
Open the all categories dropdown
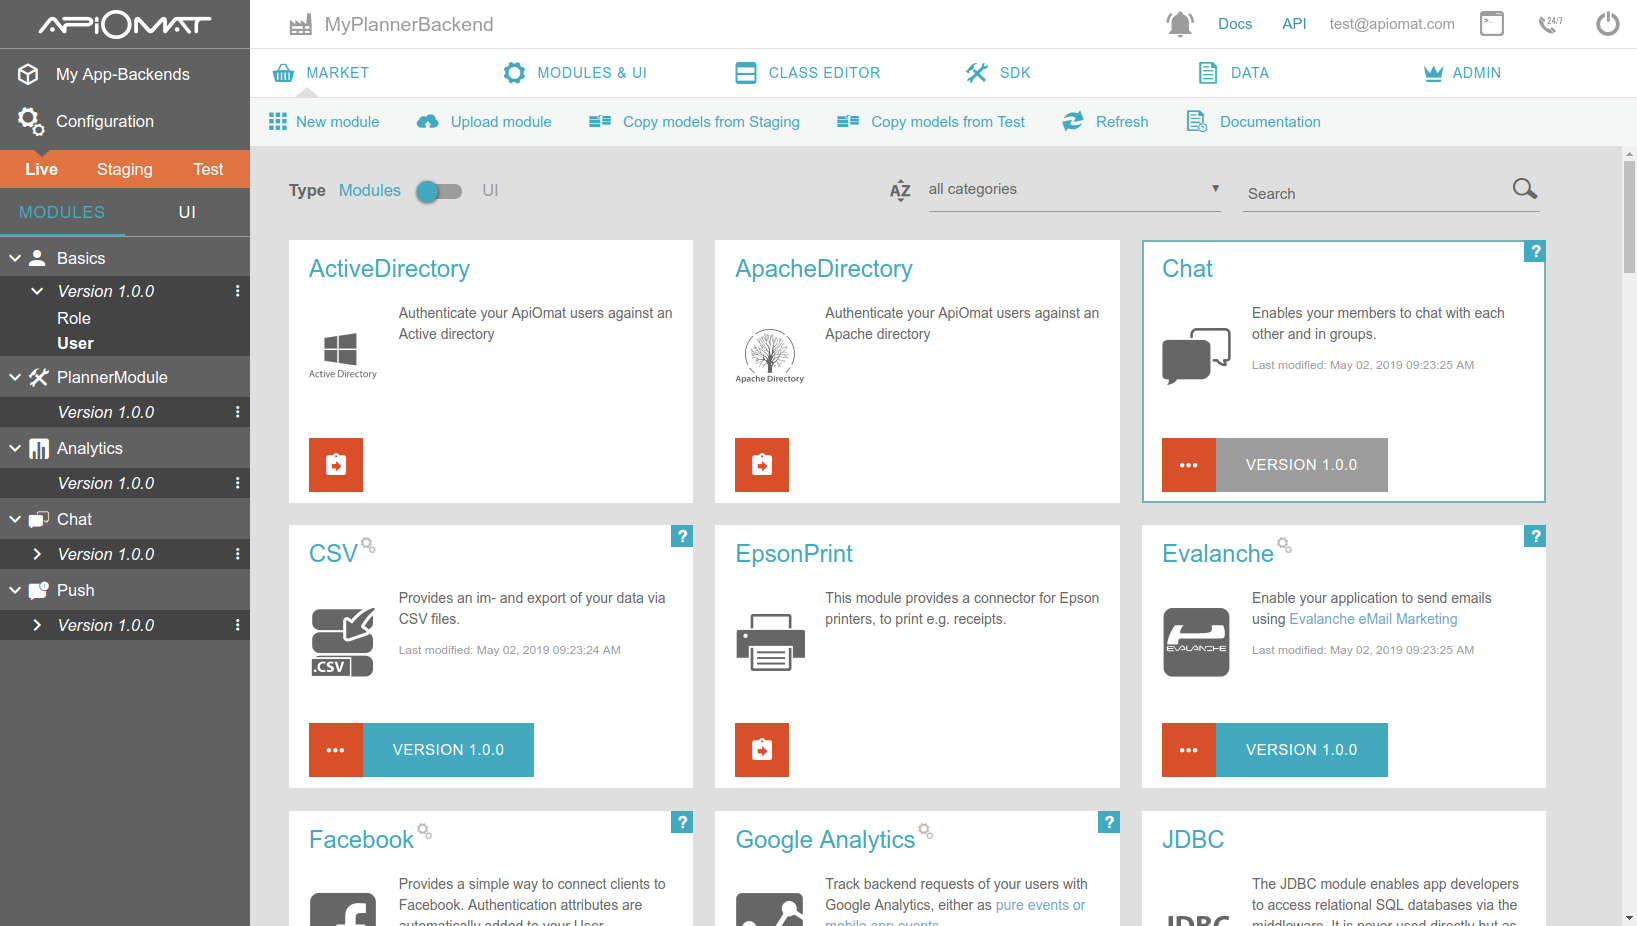(x=1074, y=189)
